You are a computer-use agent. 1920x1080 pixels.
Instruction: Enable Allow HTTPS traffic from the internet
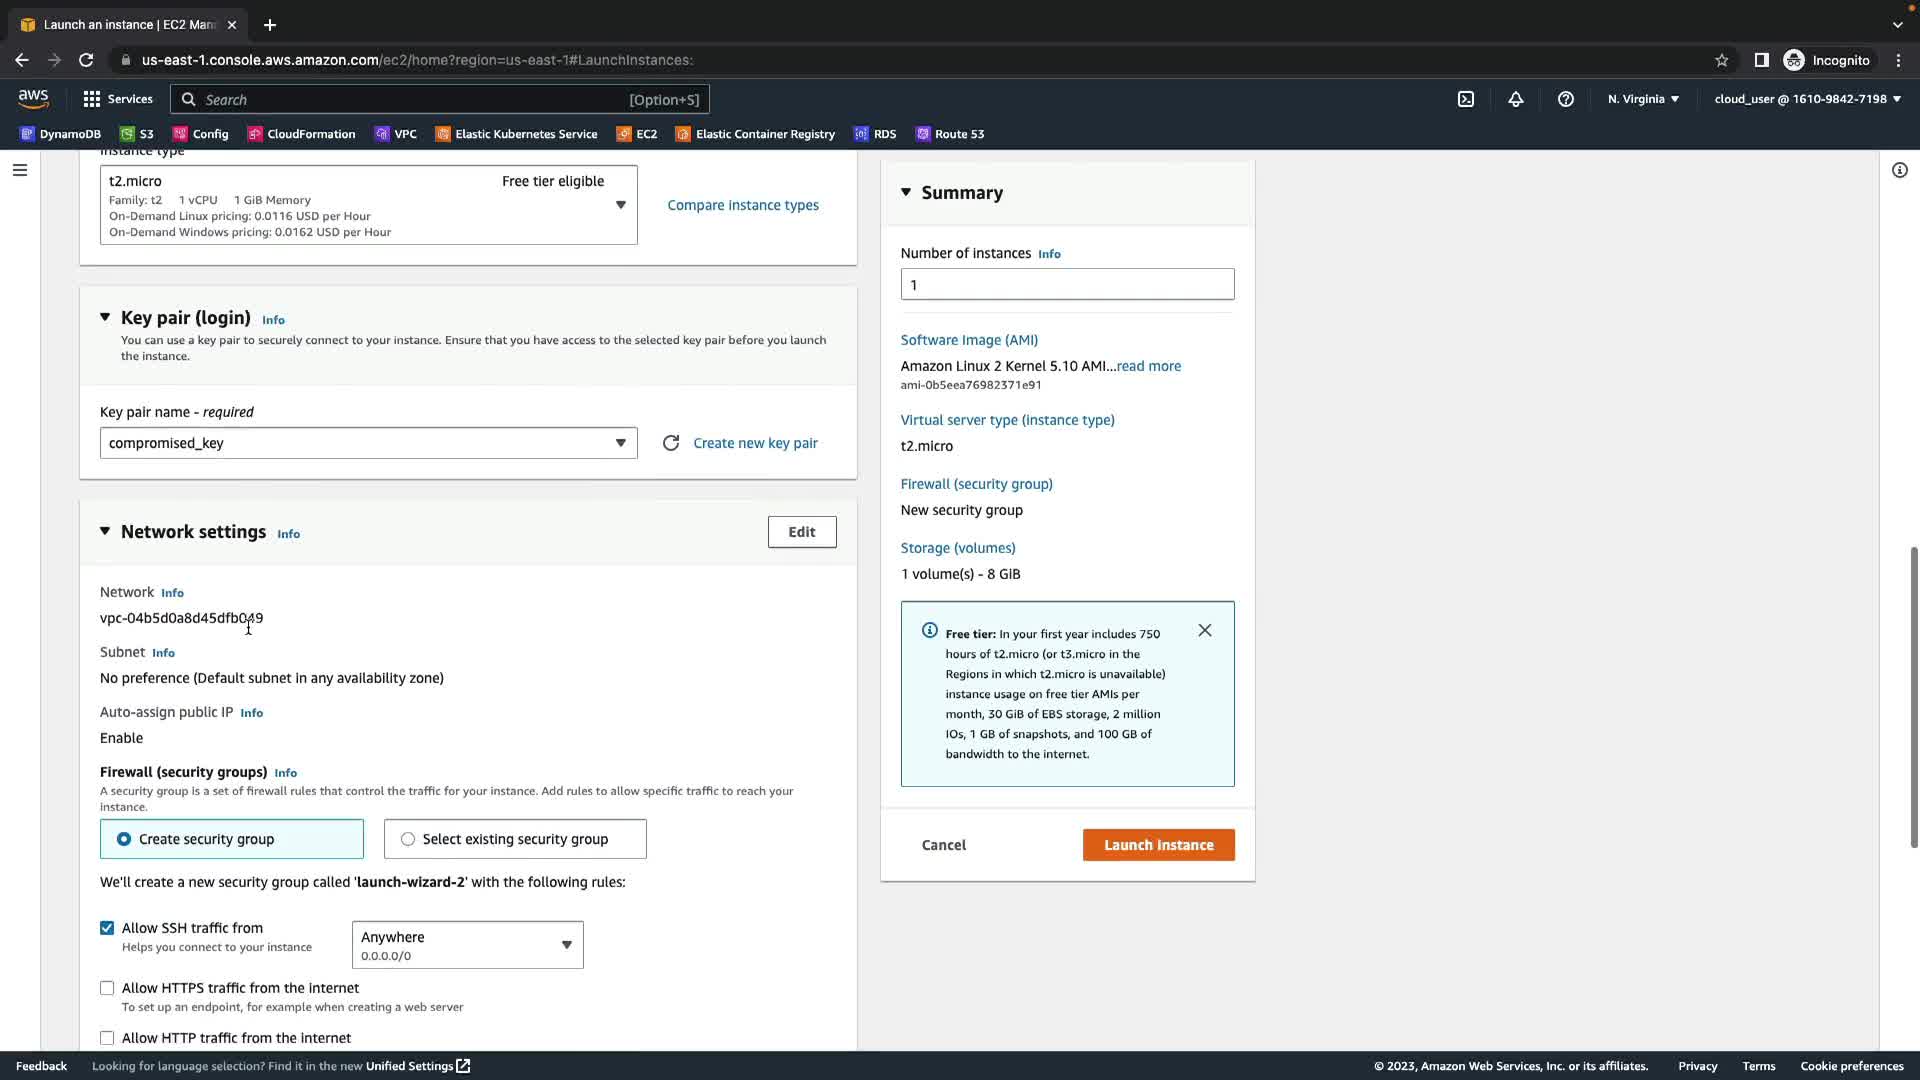click(x=107, y=988)
